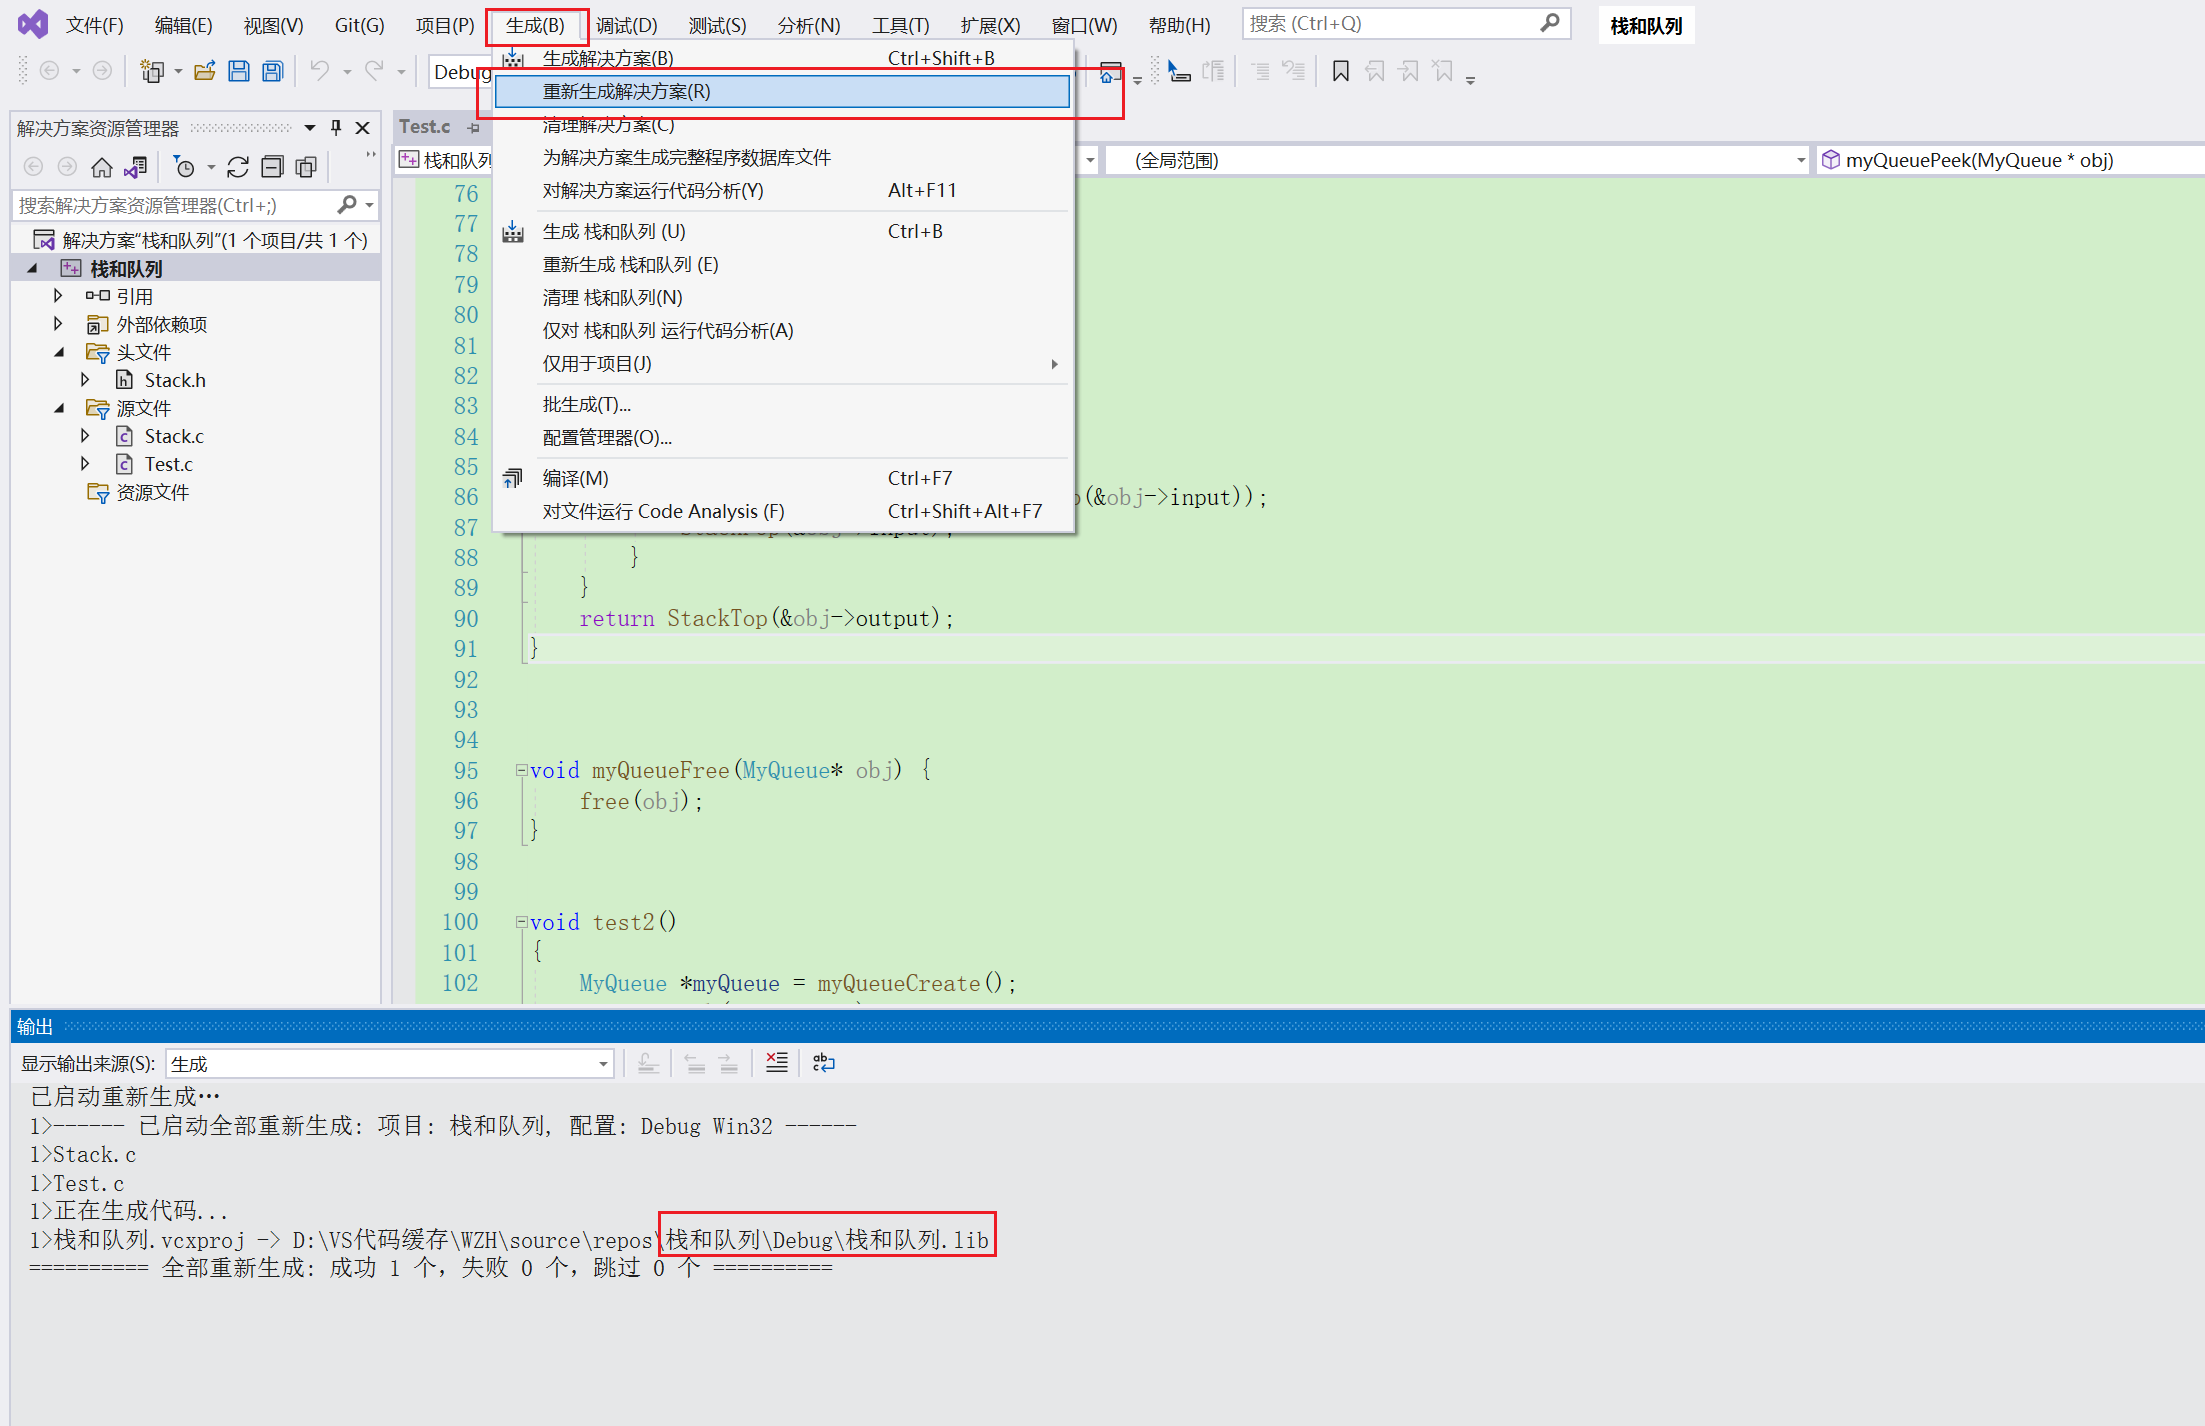Click the Collapse All icon in Solution Explorer
The image size is (2205, 1426).
click(x=272, y=167)
